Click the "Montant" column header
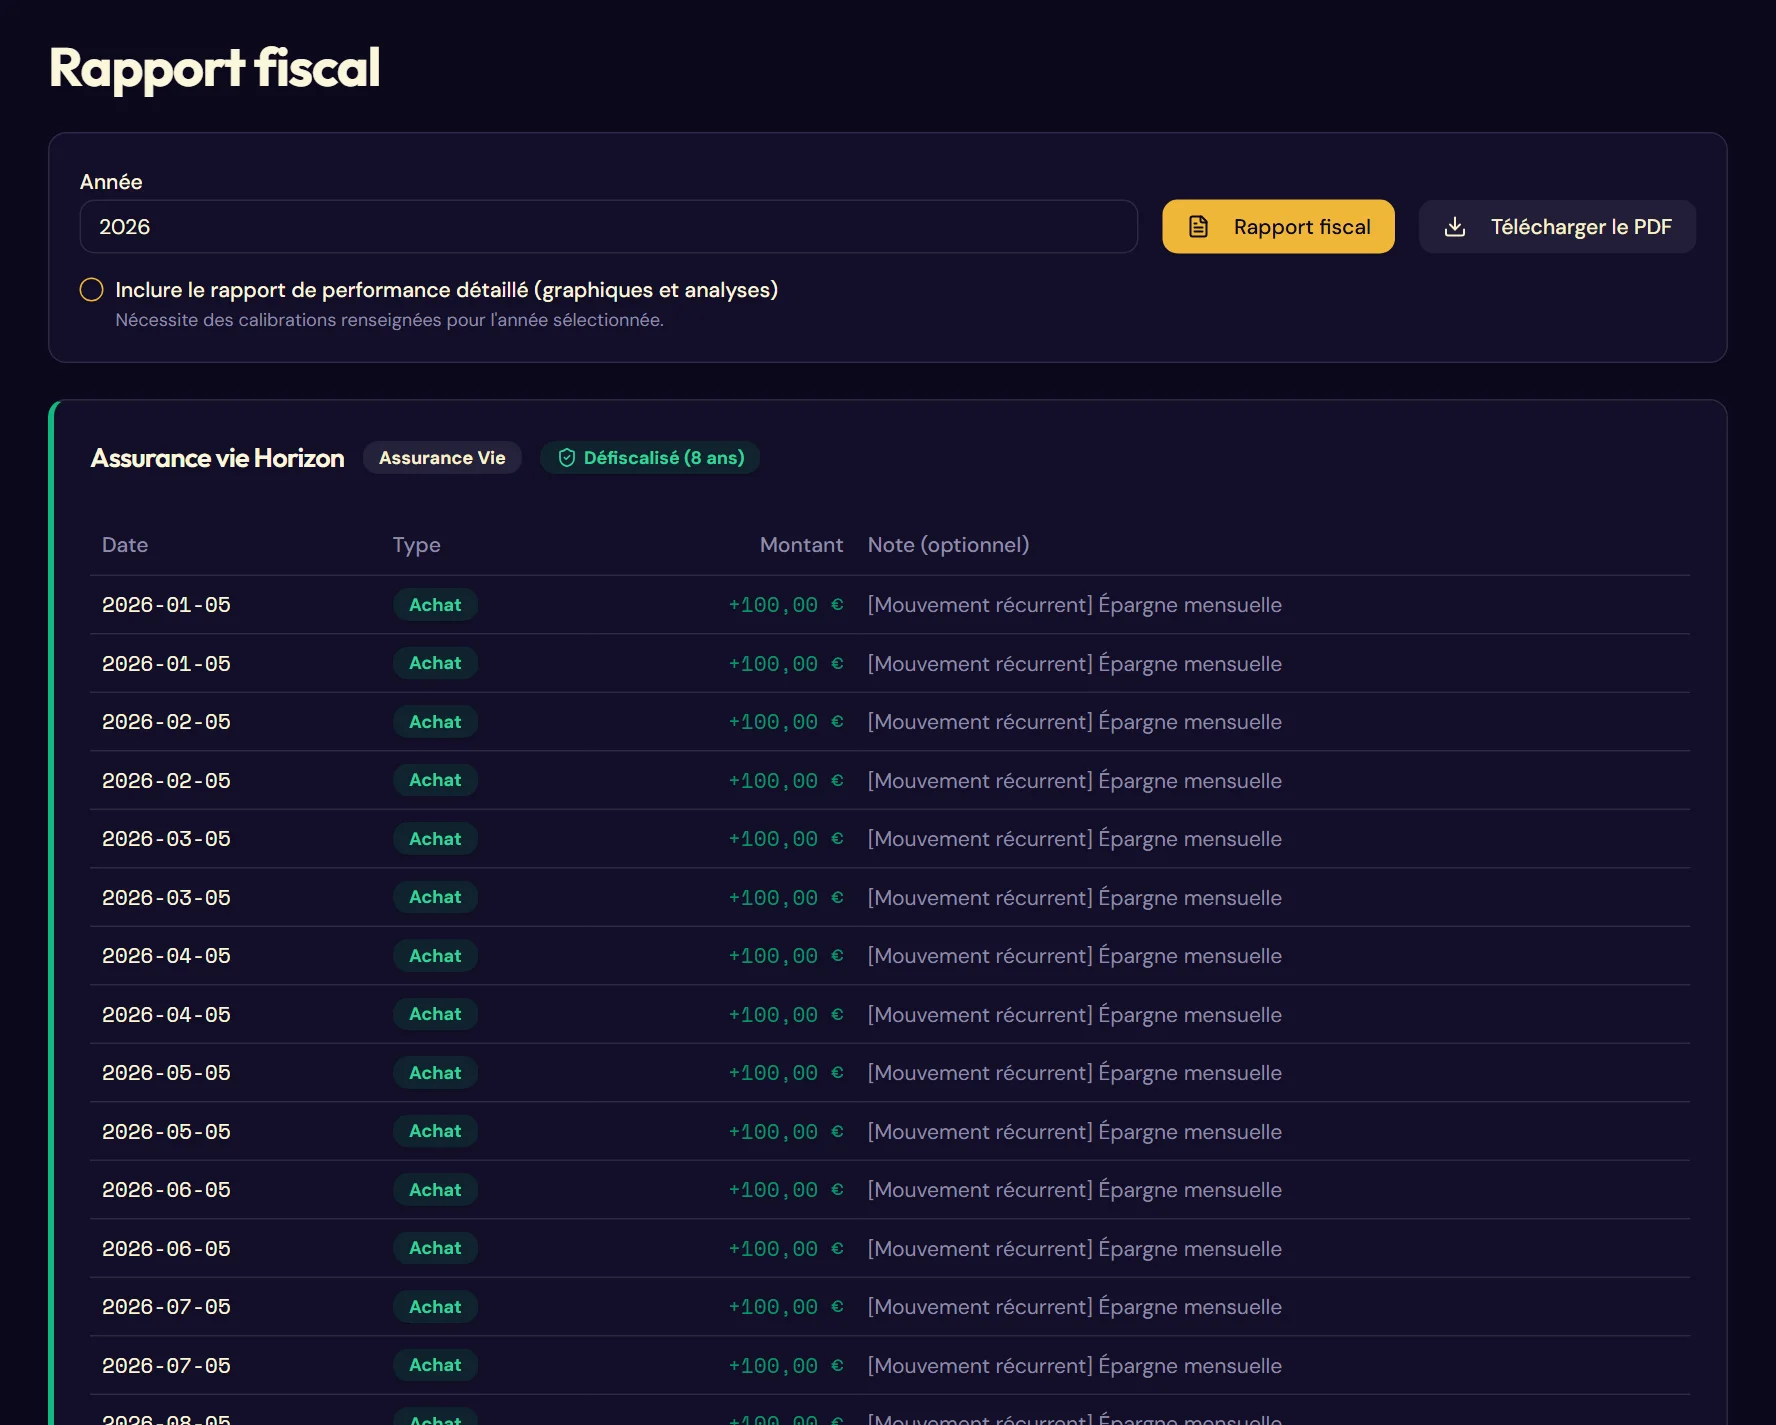1776x1425 pixels. (801, 545)
